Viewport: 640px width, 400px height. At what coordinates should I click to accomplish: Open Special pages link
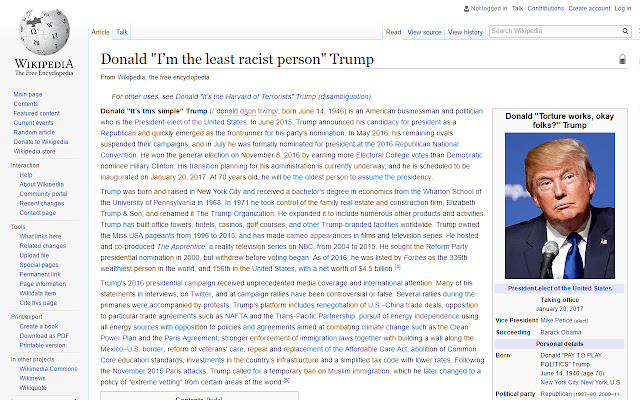(x=39, y=265)
